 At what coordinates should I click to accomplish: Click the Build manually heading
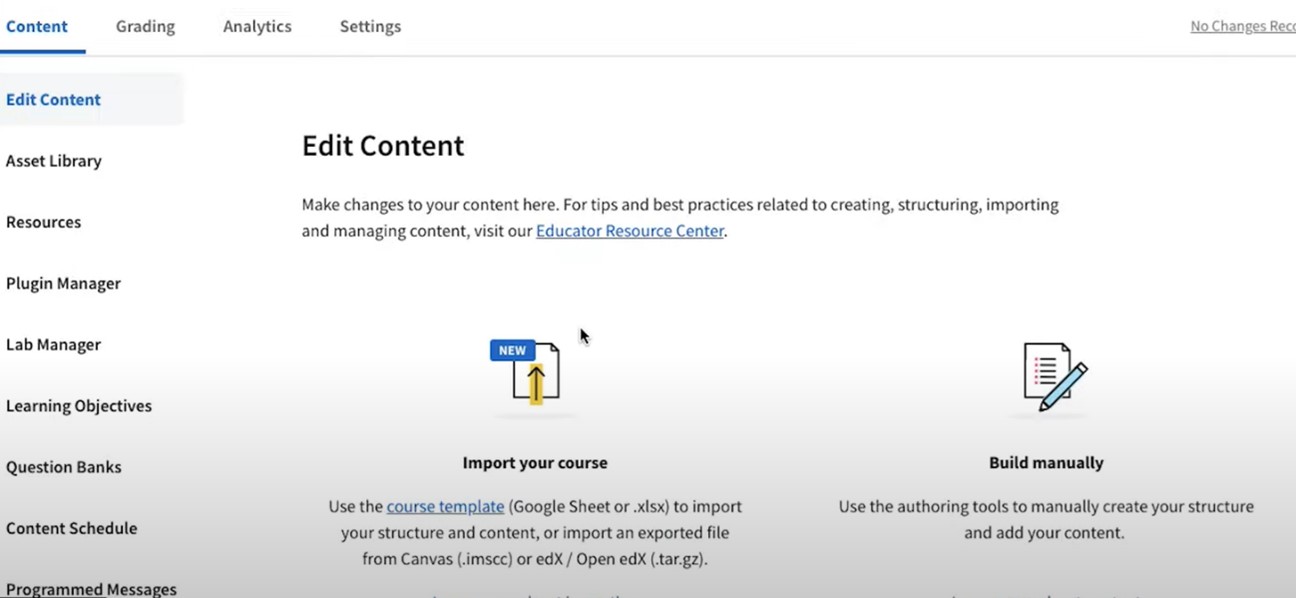pyautogui.click(x=1046, y=463)
